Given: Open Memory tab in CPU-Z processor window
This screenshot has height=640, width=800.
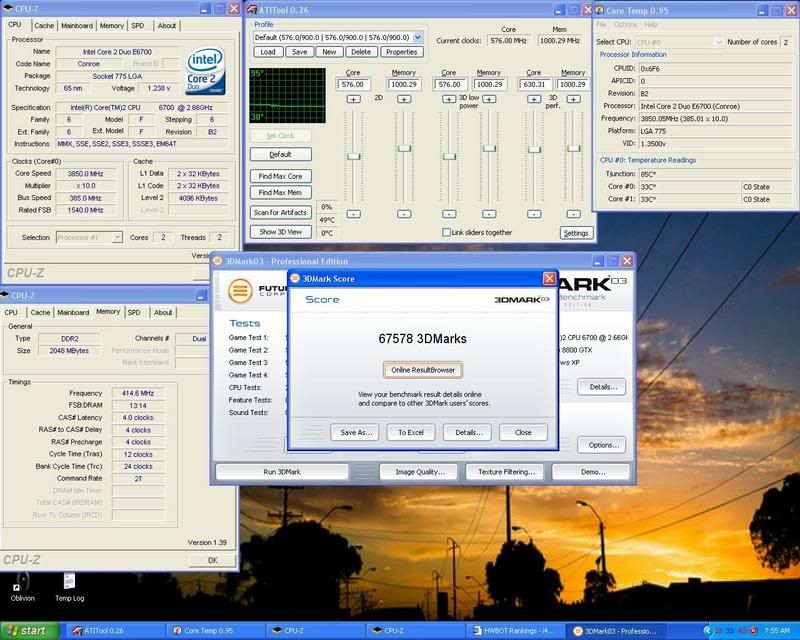Looking at the screenshot, I should tap(112, 26).
